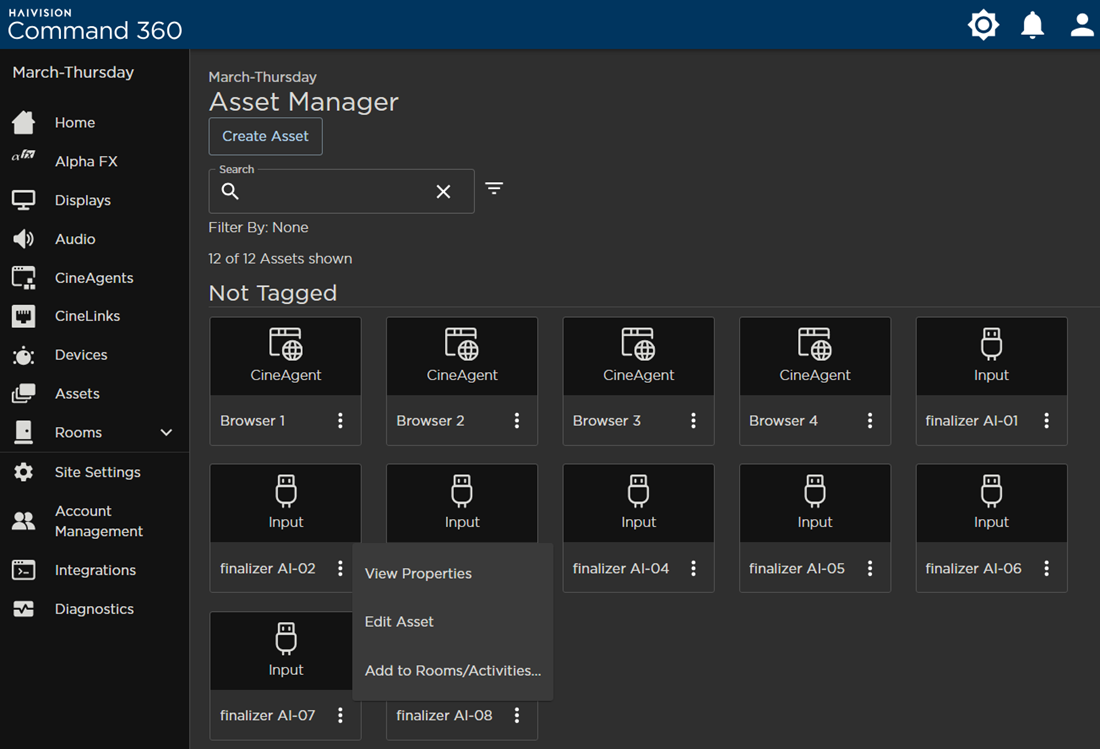Image resolution: width=1100 pixels, height=749 pixels.
Task: Select the Browser 1 CineAgent thumbnail
Action: 286,356
